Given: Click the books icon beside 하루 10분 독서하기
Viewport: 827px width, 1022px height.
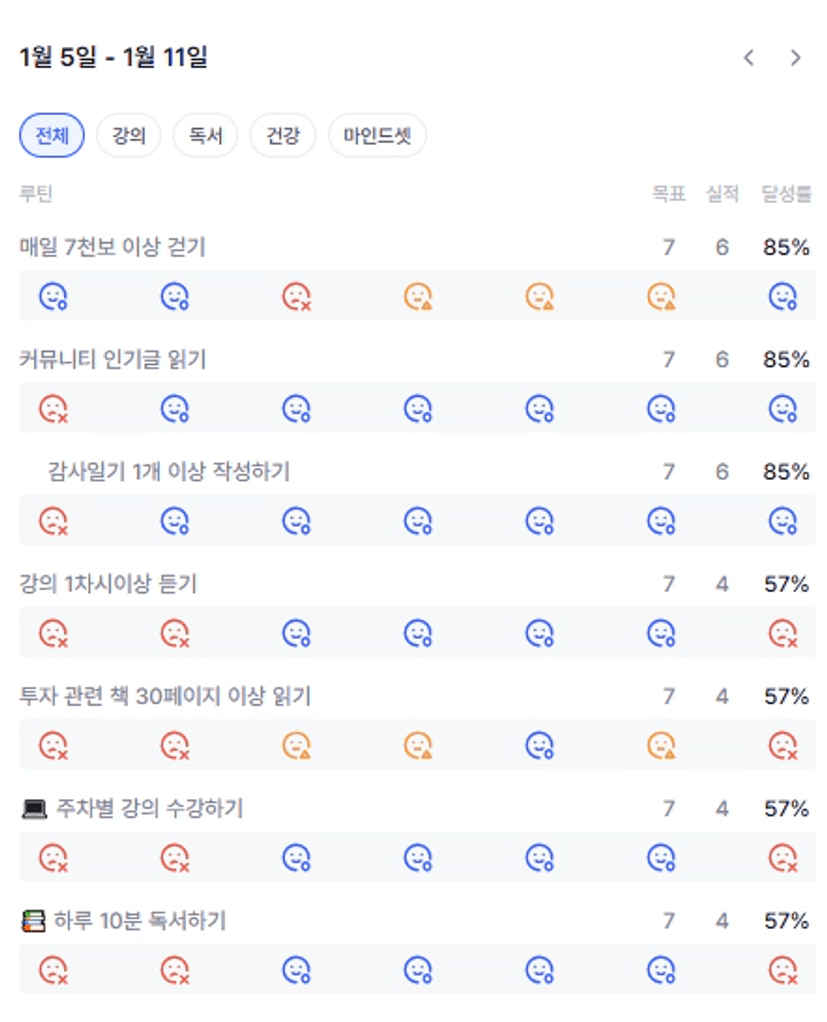Looking at the screenshot, I should tap(33, 921).
